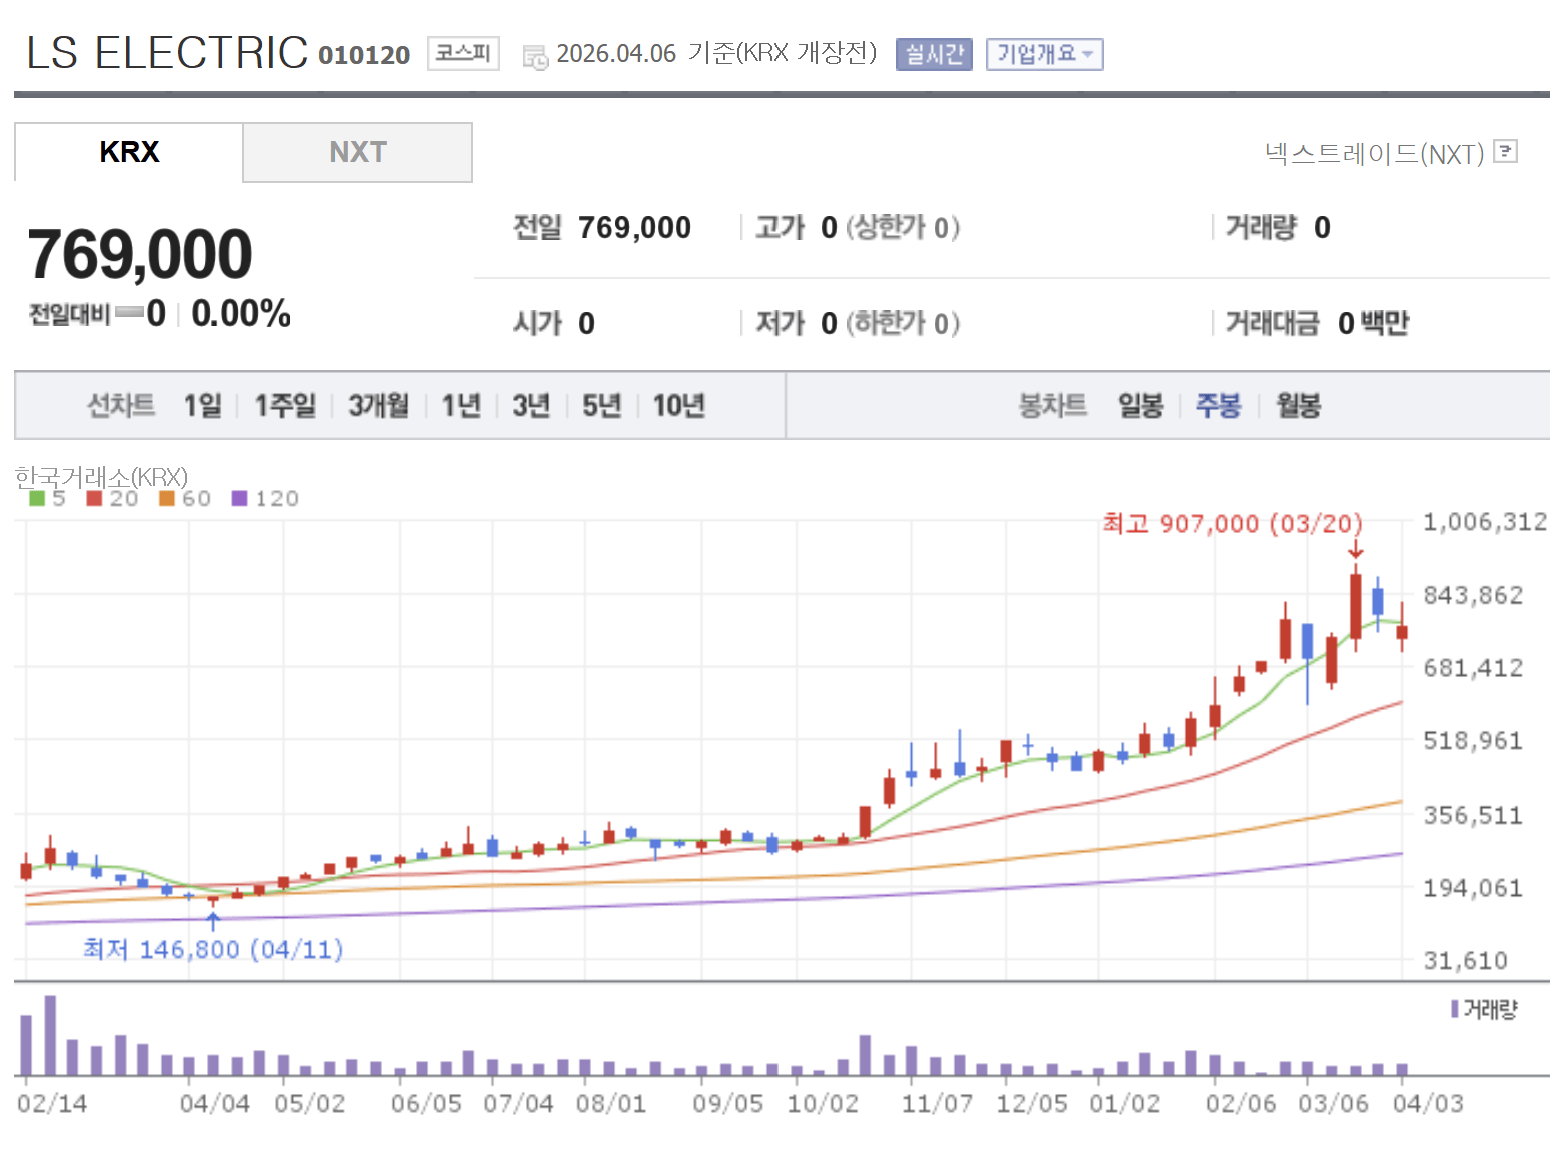The width and height of the screenshot is (1550, 1156).
Task: Open the 10년 line chart
Action: tap(679, 405)
